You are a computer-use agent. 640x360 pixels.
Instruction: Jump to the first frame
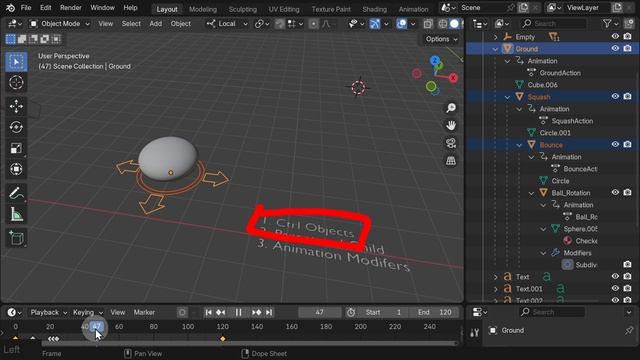click(209, 312)
